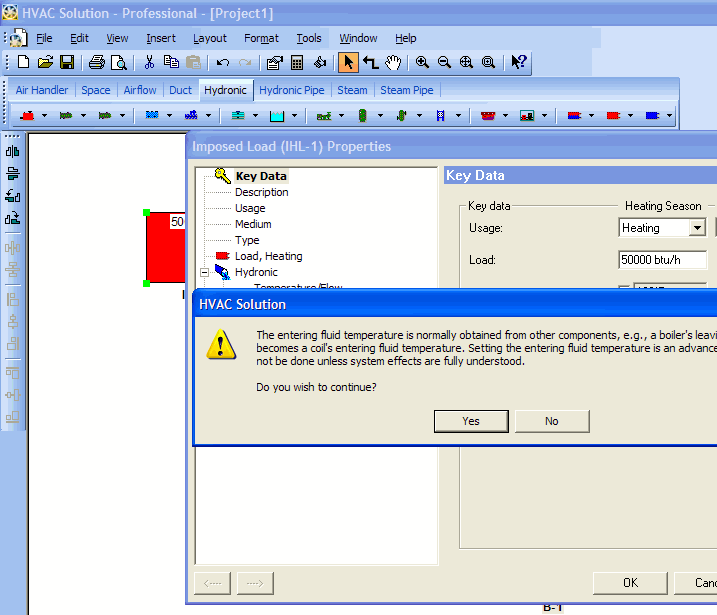Open dropdown arrow next to cyan tank icon

294,116
